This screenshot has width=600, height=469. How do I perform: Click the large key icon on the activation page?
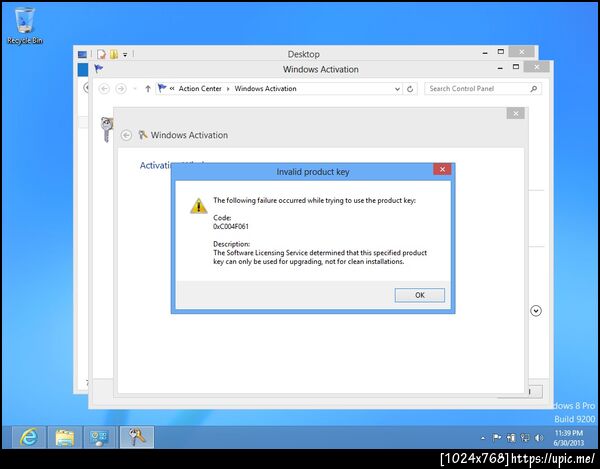click(107, 129)
